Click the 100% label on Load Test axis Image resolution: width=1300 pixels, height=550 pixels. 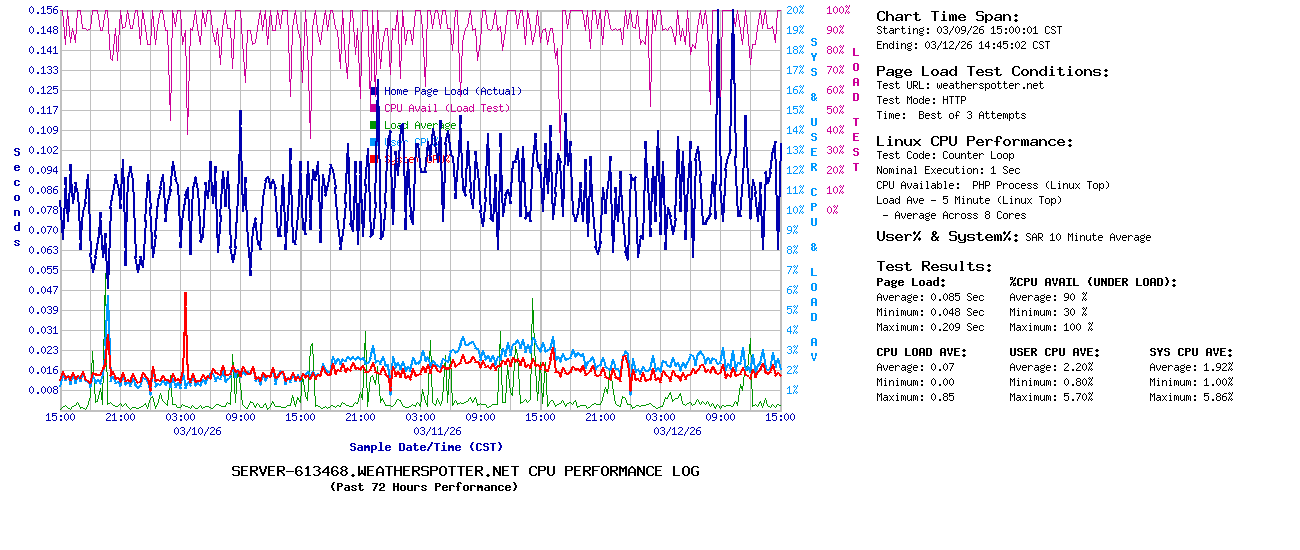(838, 10)
